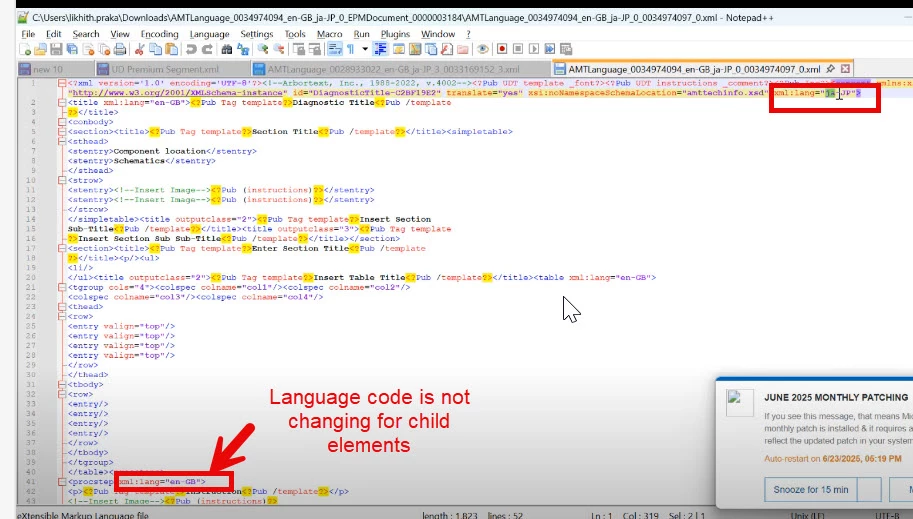This screenshot has height=519, width=913.
Task: Open the File menu
Action: click(28, 34)
